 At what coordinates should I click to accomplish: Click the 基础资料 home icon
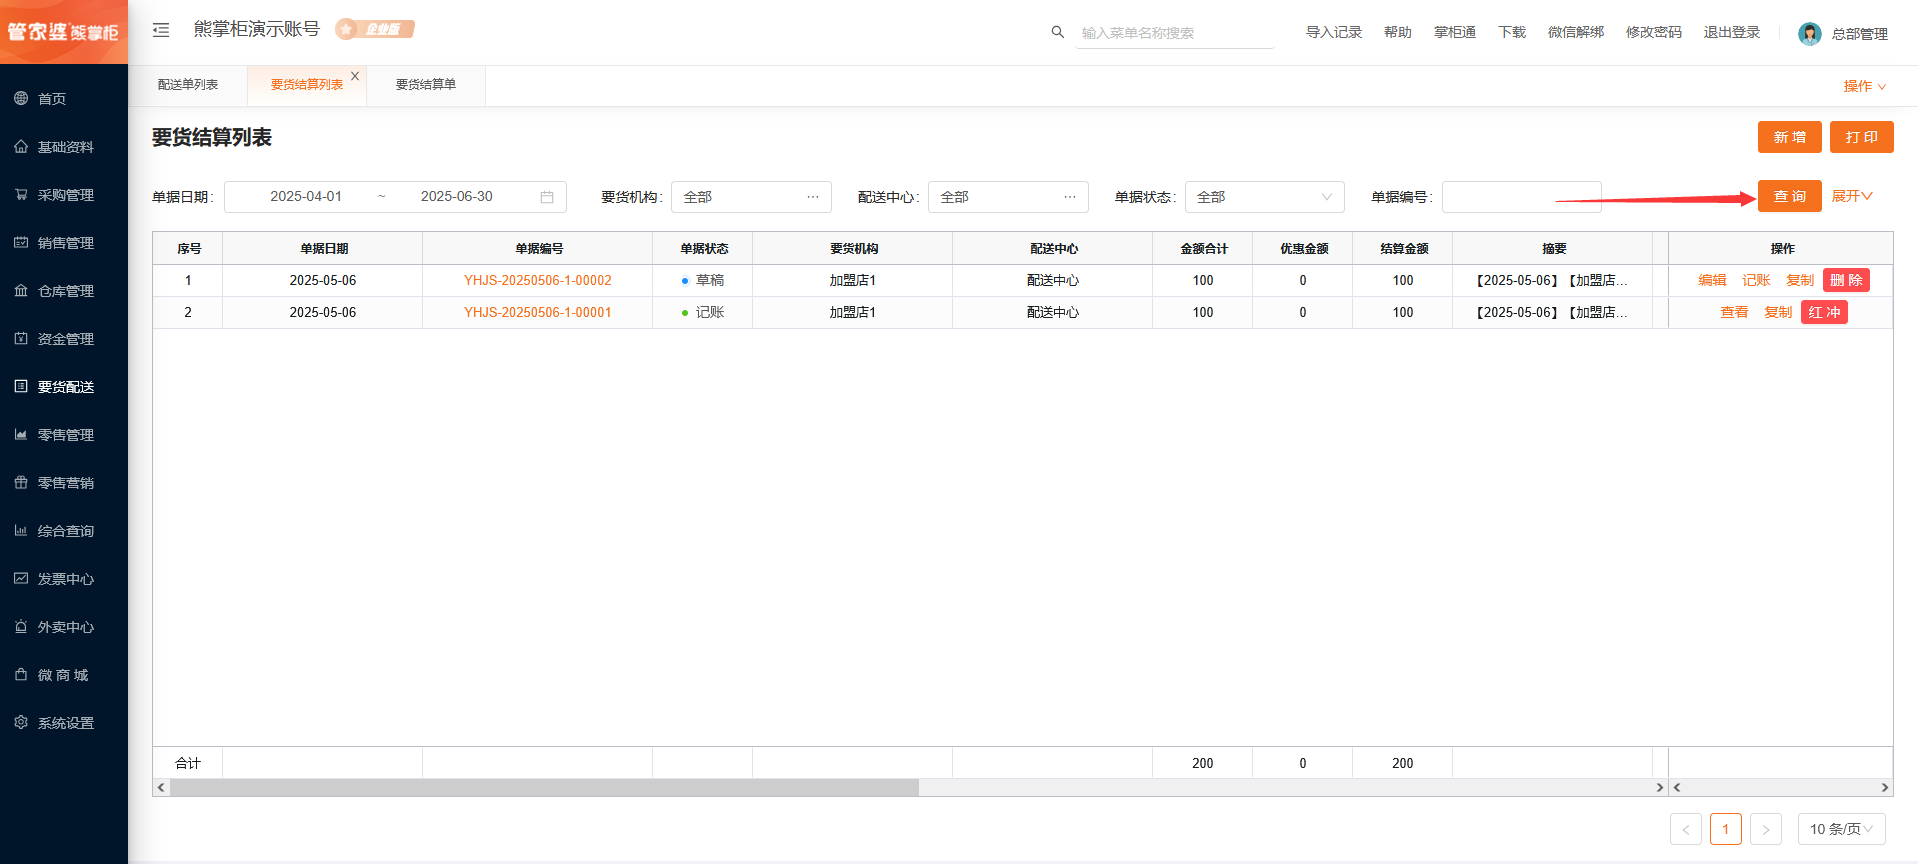(x=21, y=146)
